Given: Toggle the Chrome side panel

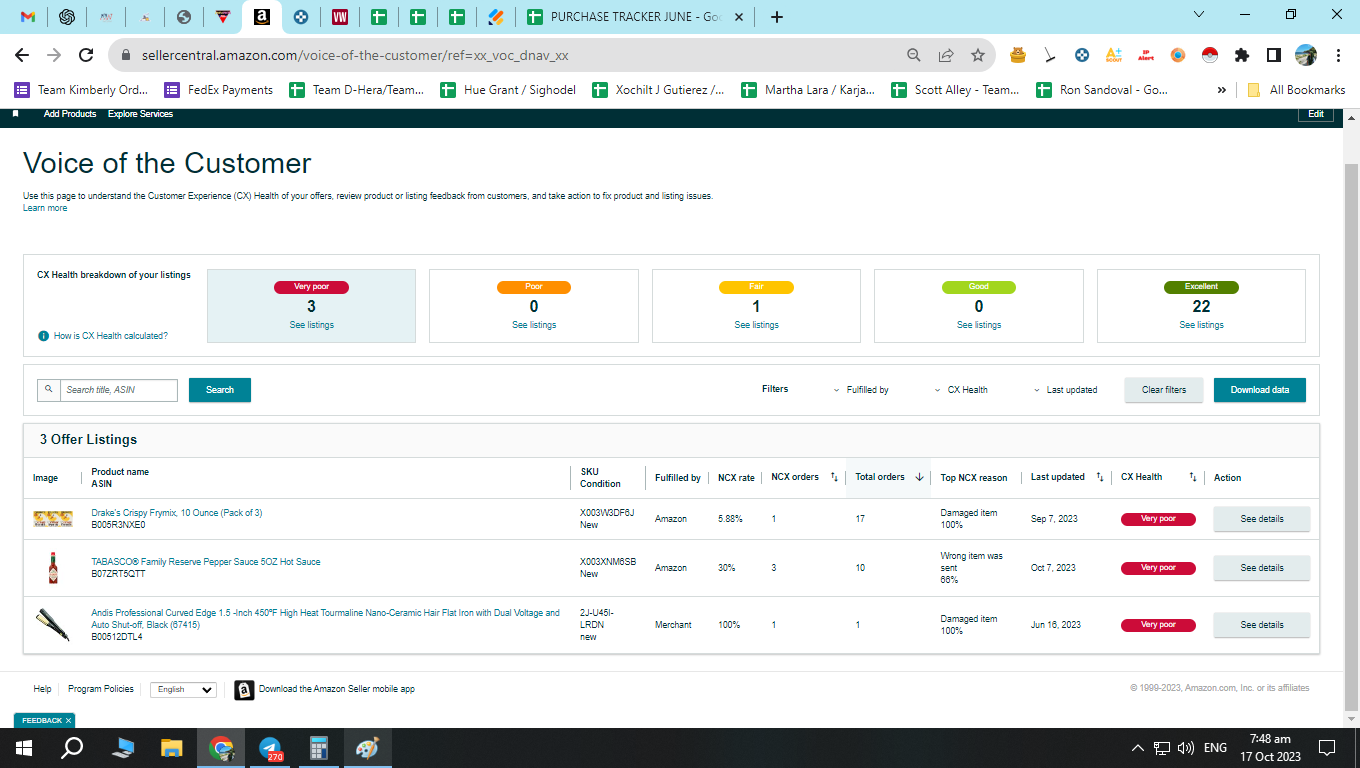Looking at the screenshot, I should 1274,55.
